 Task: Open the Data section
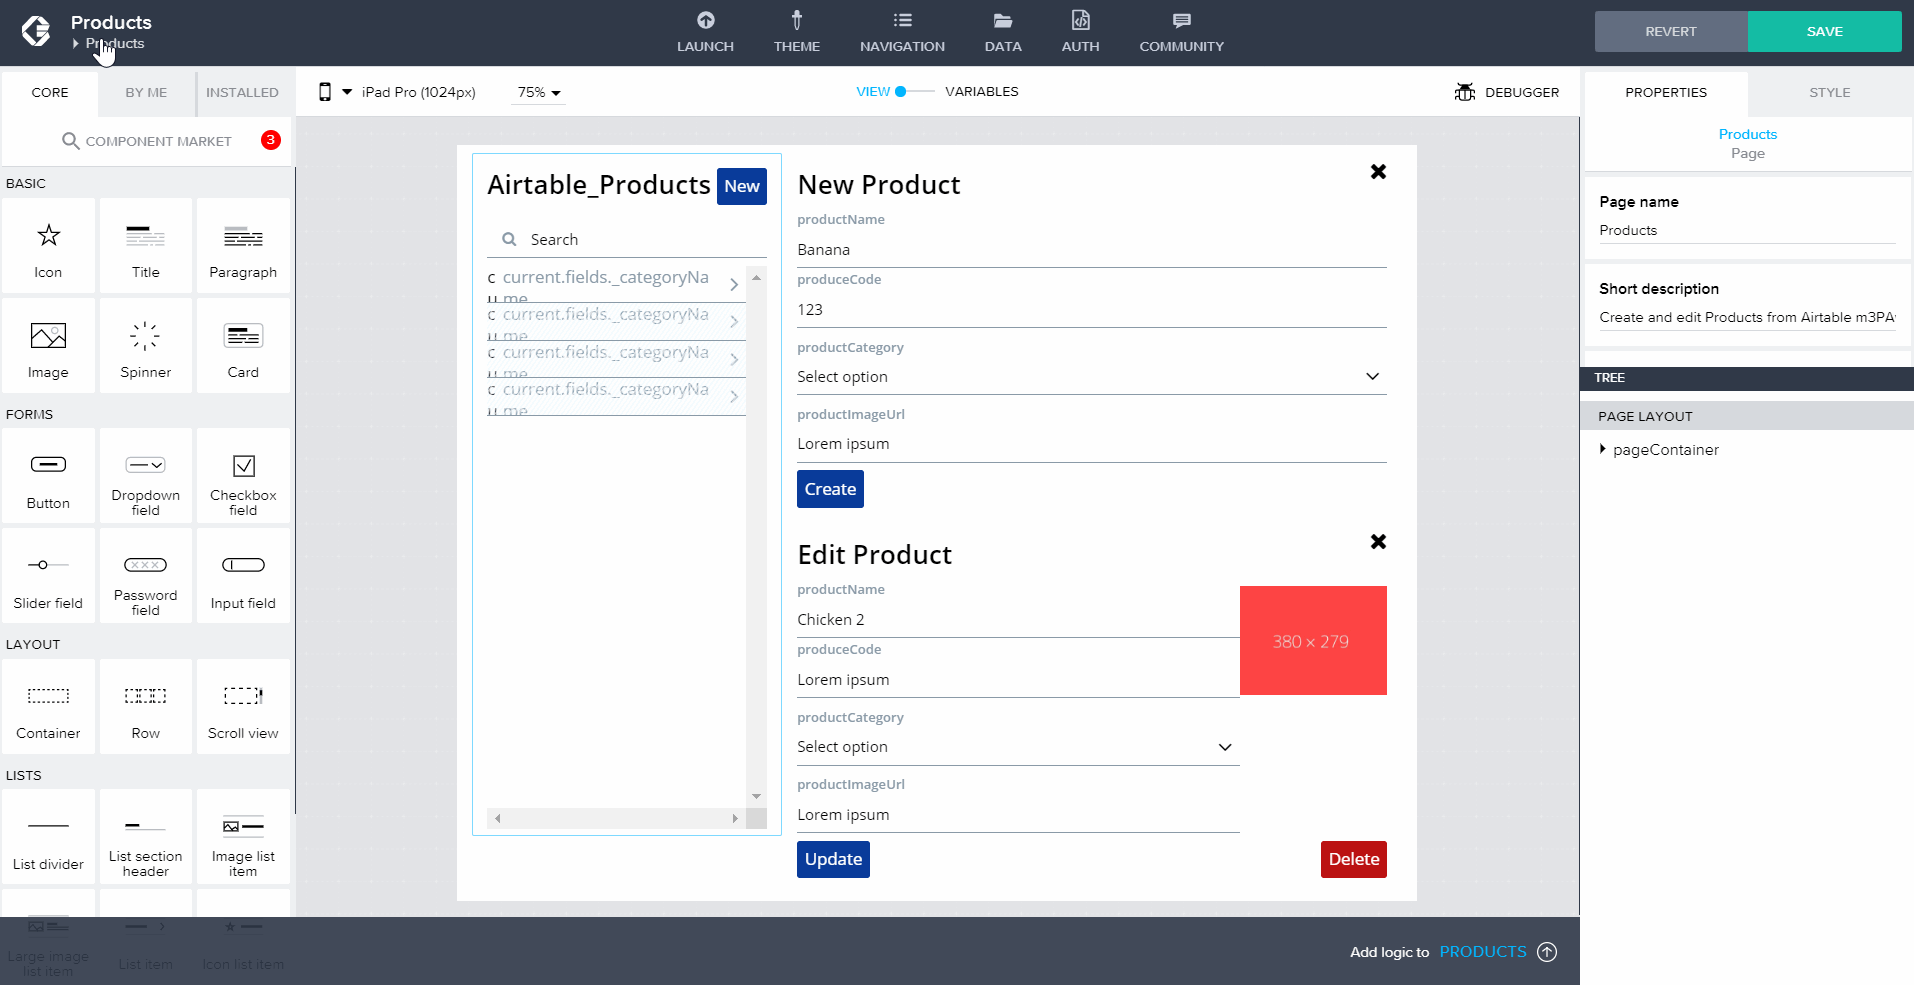(x=1003, y=33)
